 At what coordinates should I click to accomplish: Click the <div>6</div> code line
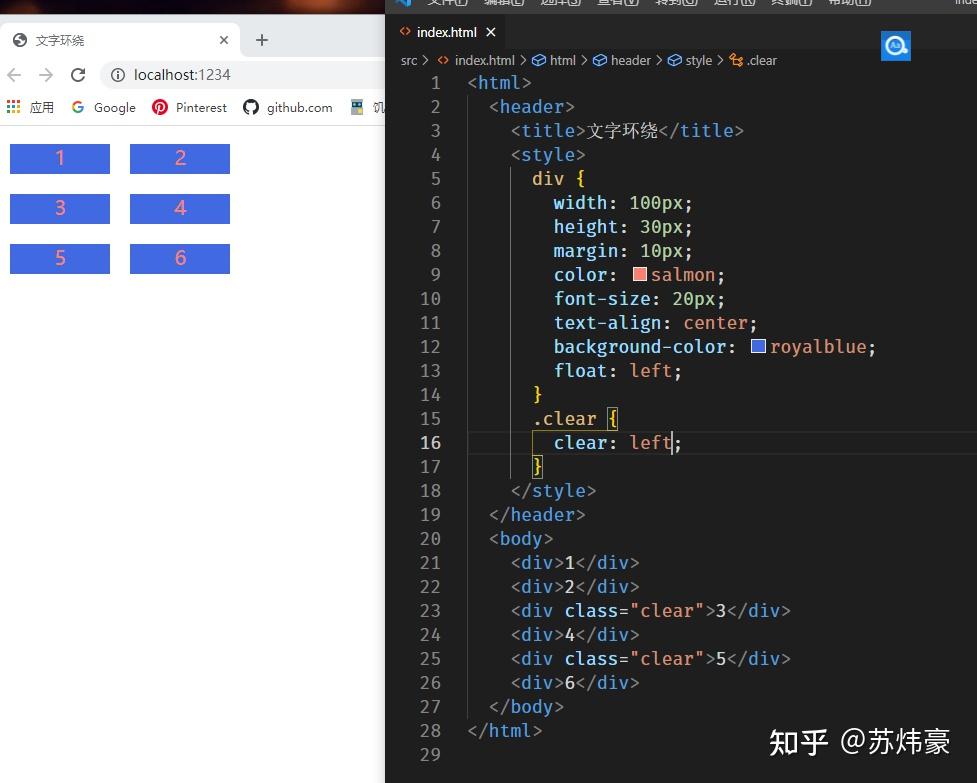click(575, 682)
